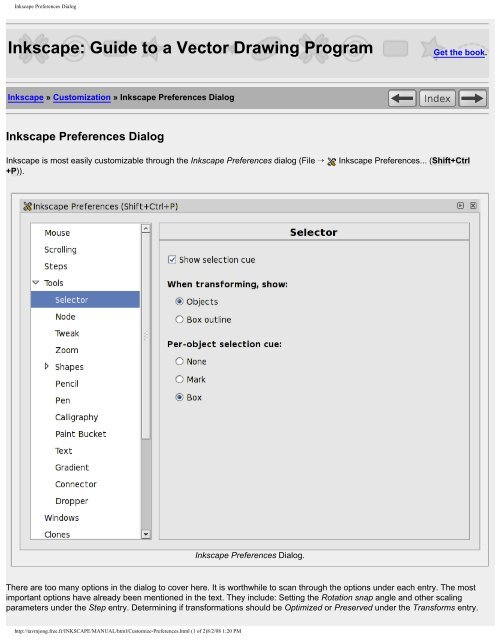495x640 pixels.
Task: Select the Node item in tree
Action: [65, 317]
